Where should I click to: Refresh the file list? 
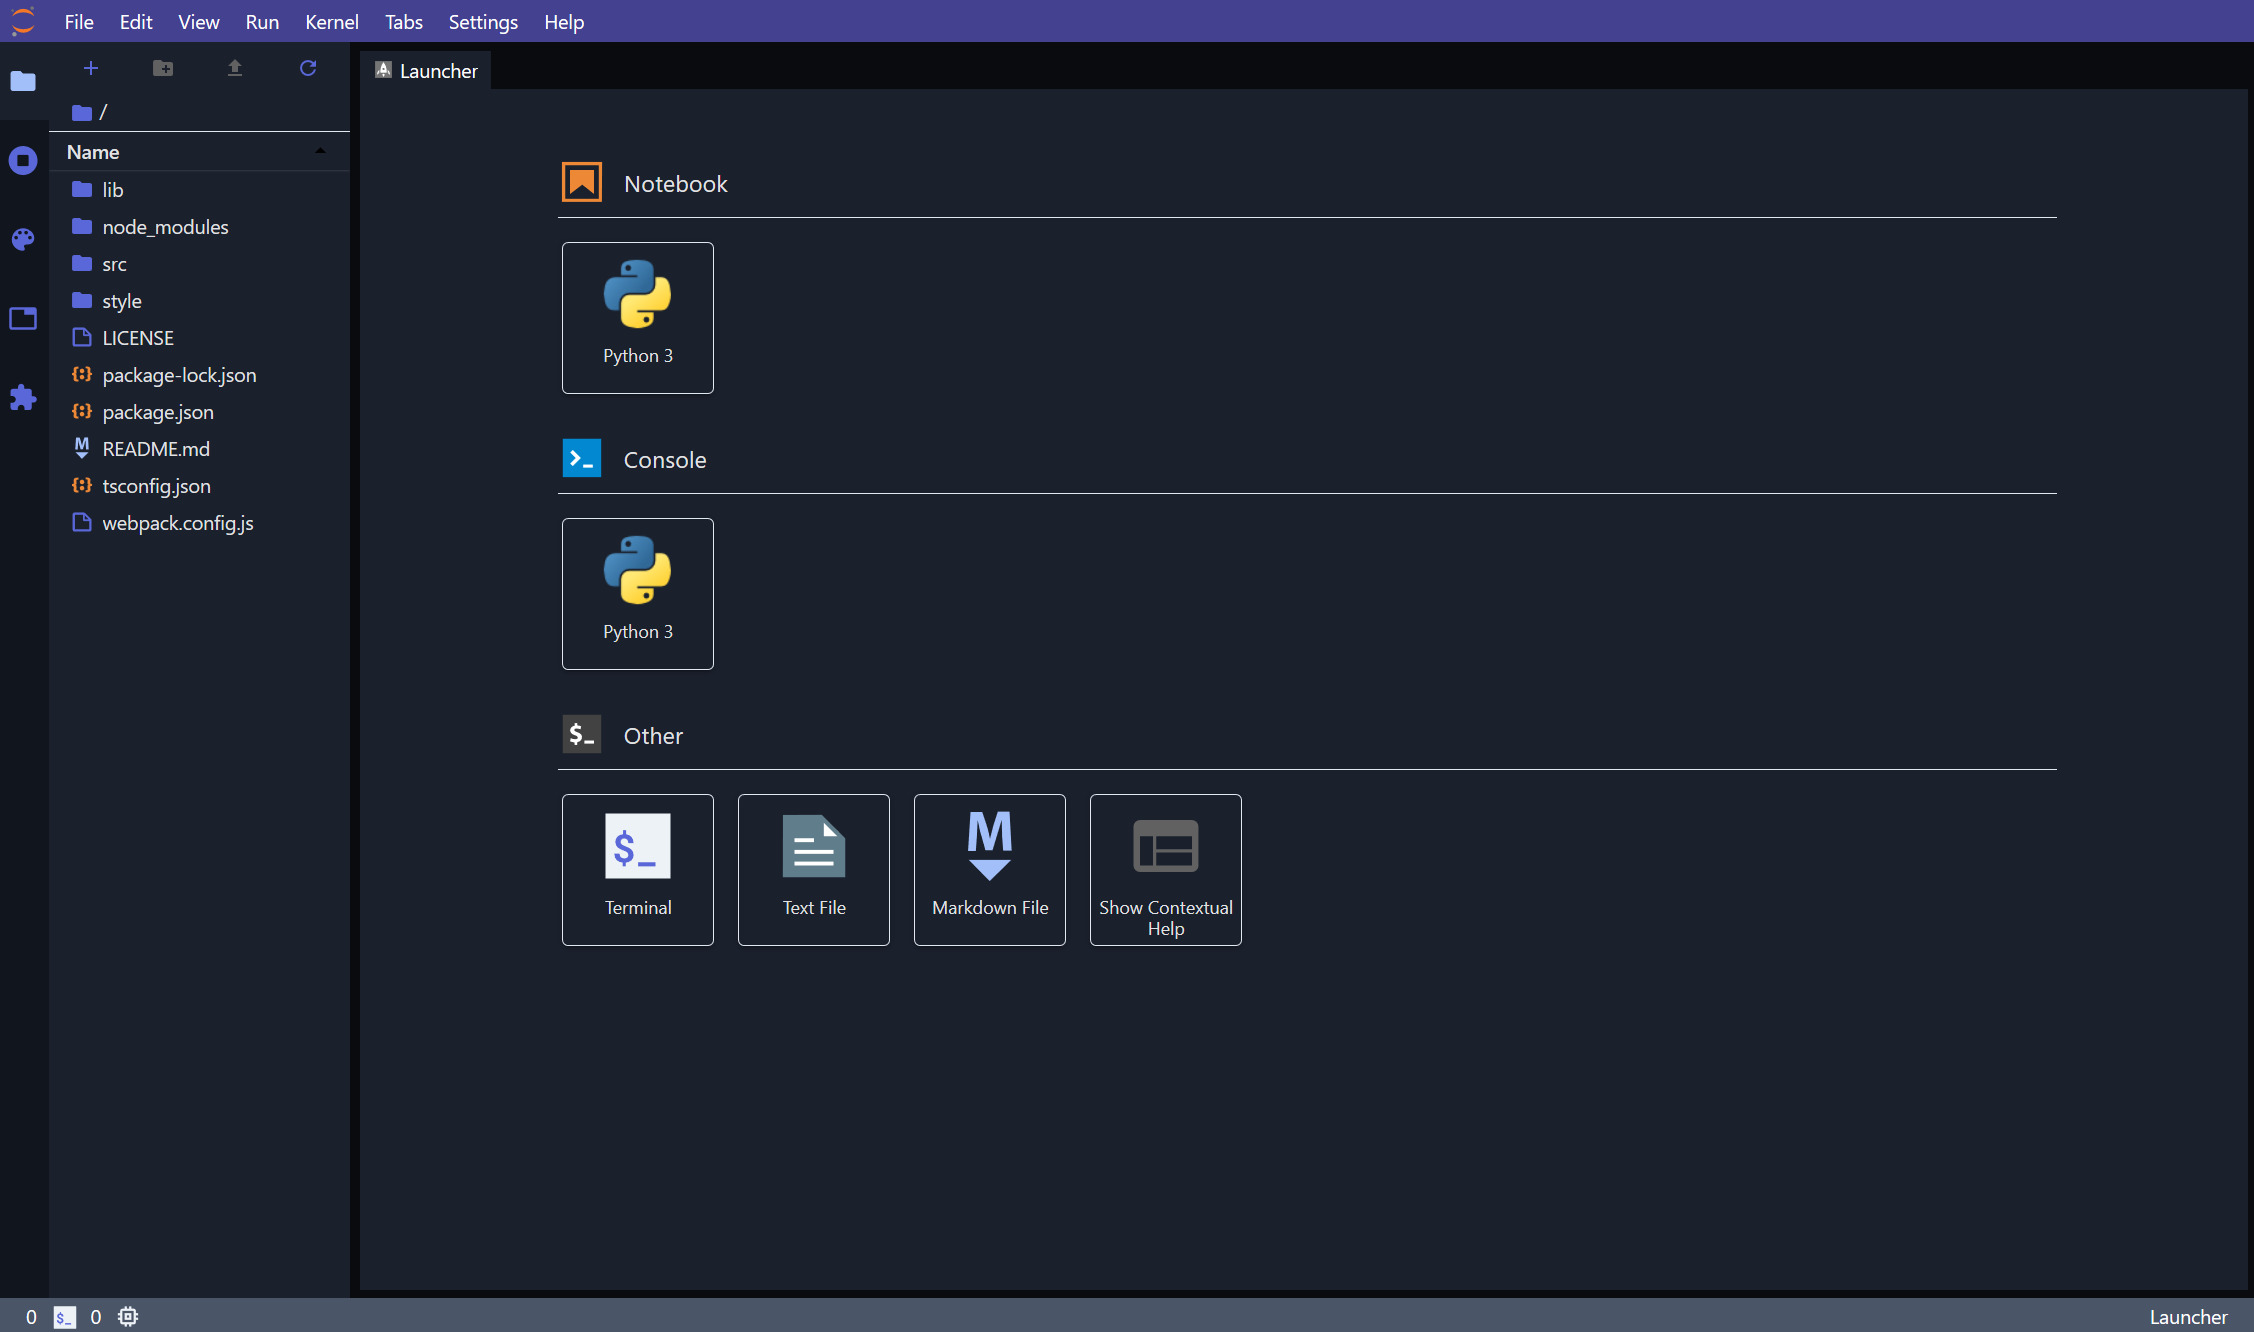coord(308,68)
